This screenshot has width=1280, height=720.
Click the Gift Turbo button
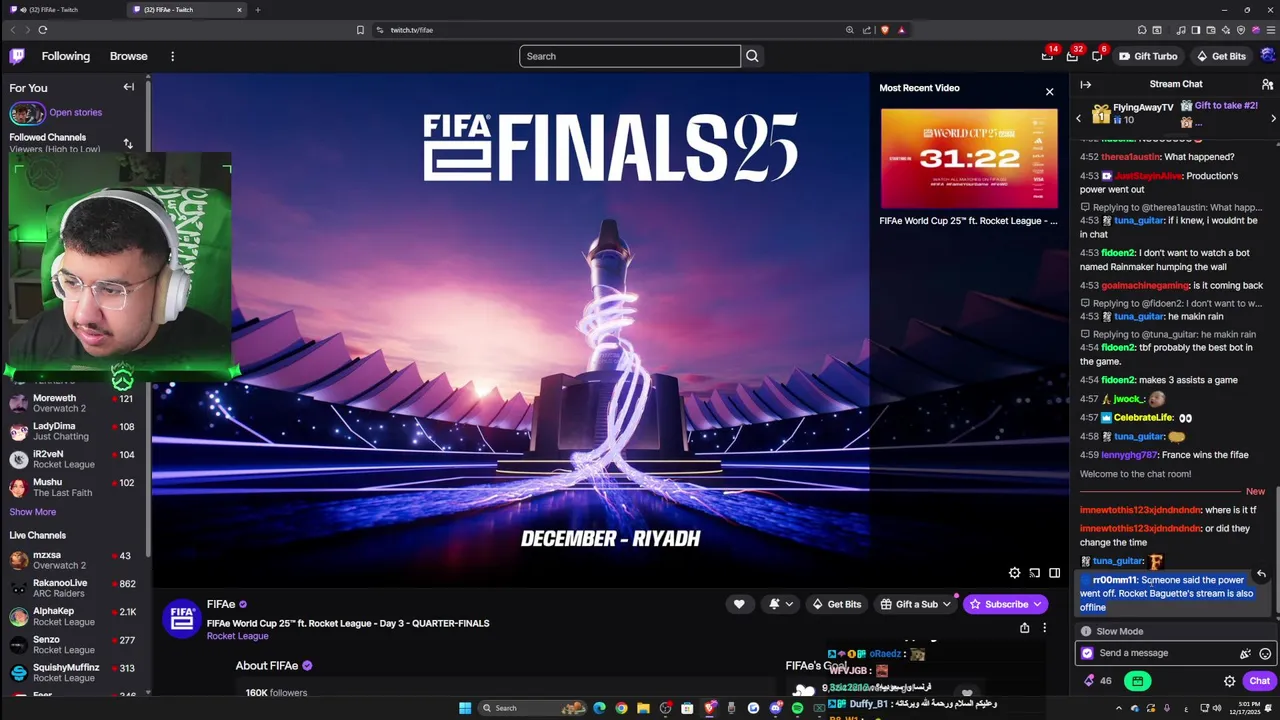[x=1148, y=56]
